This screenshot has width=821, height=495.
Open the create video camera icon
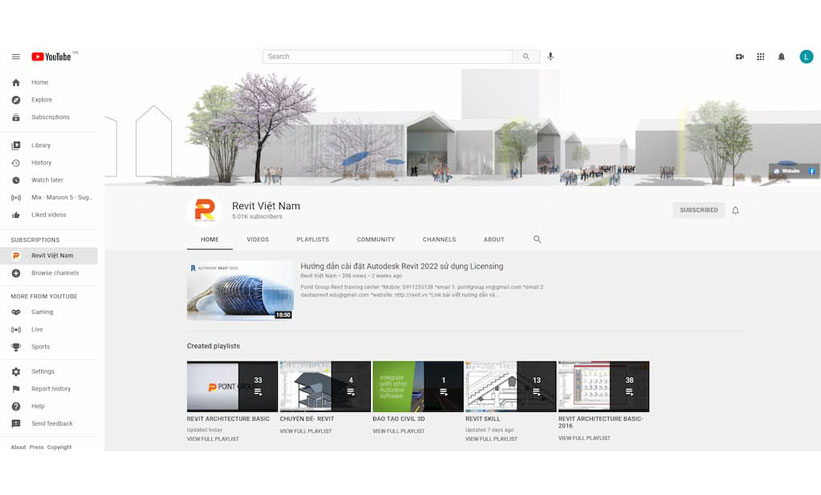pos(740,57)
